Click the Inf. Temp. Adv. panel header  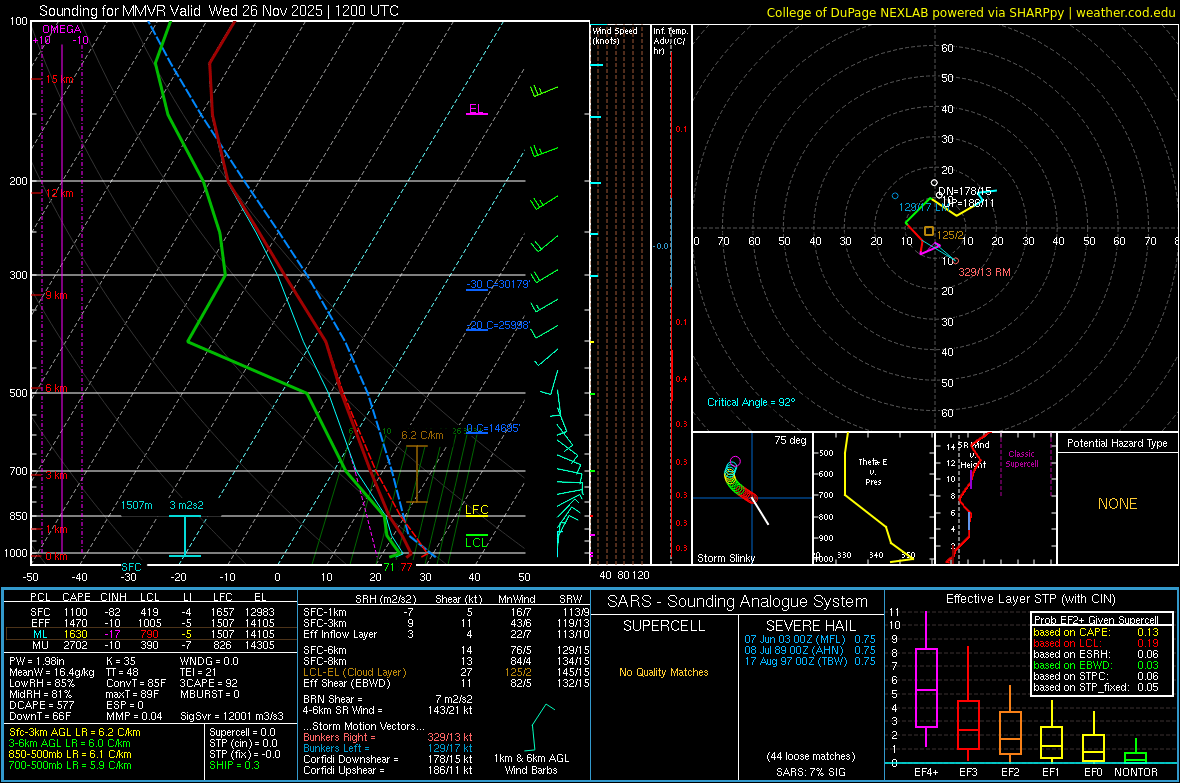click(670, 41)
